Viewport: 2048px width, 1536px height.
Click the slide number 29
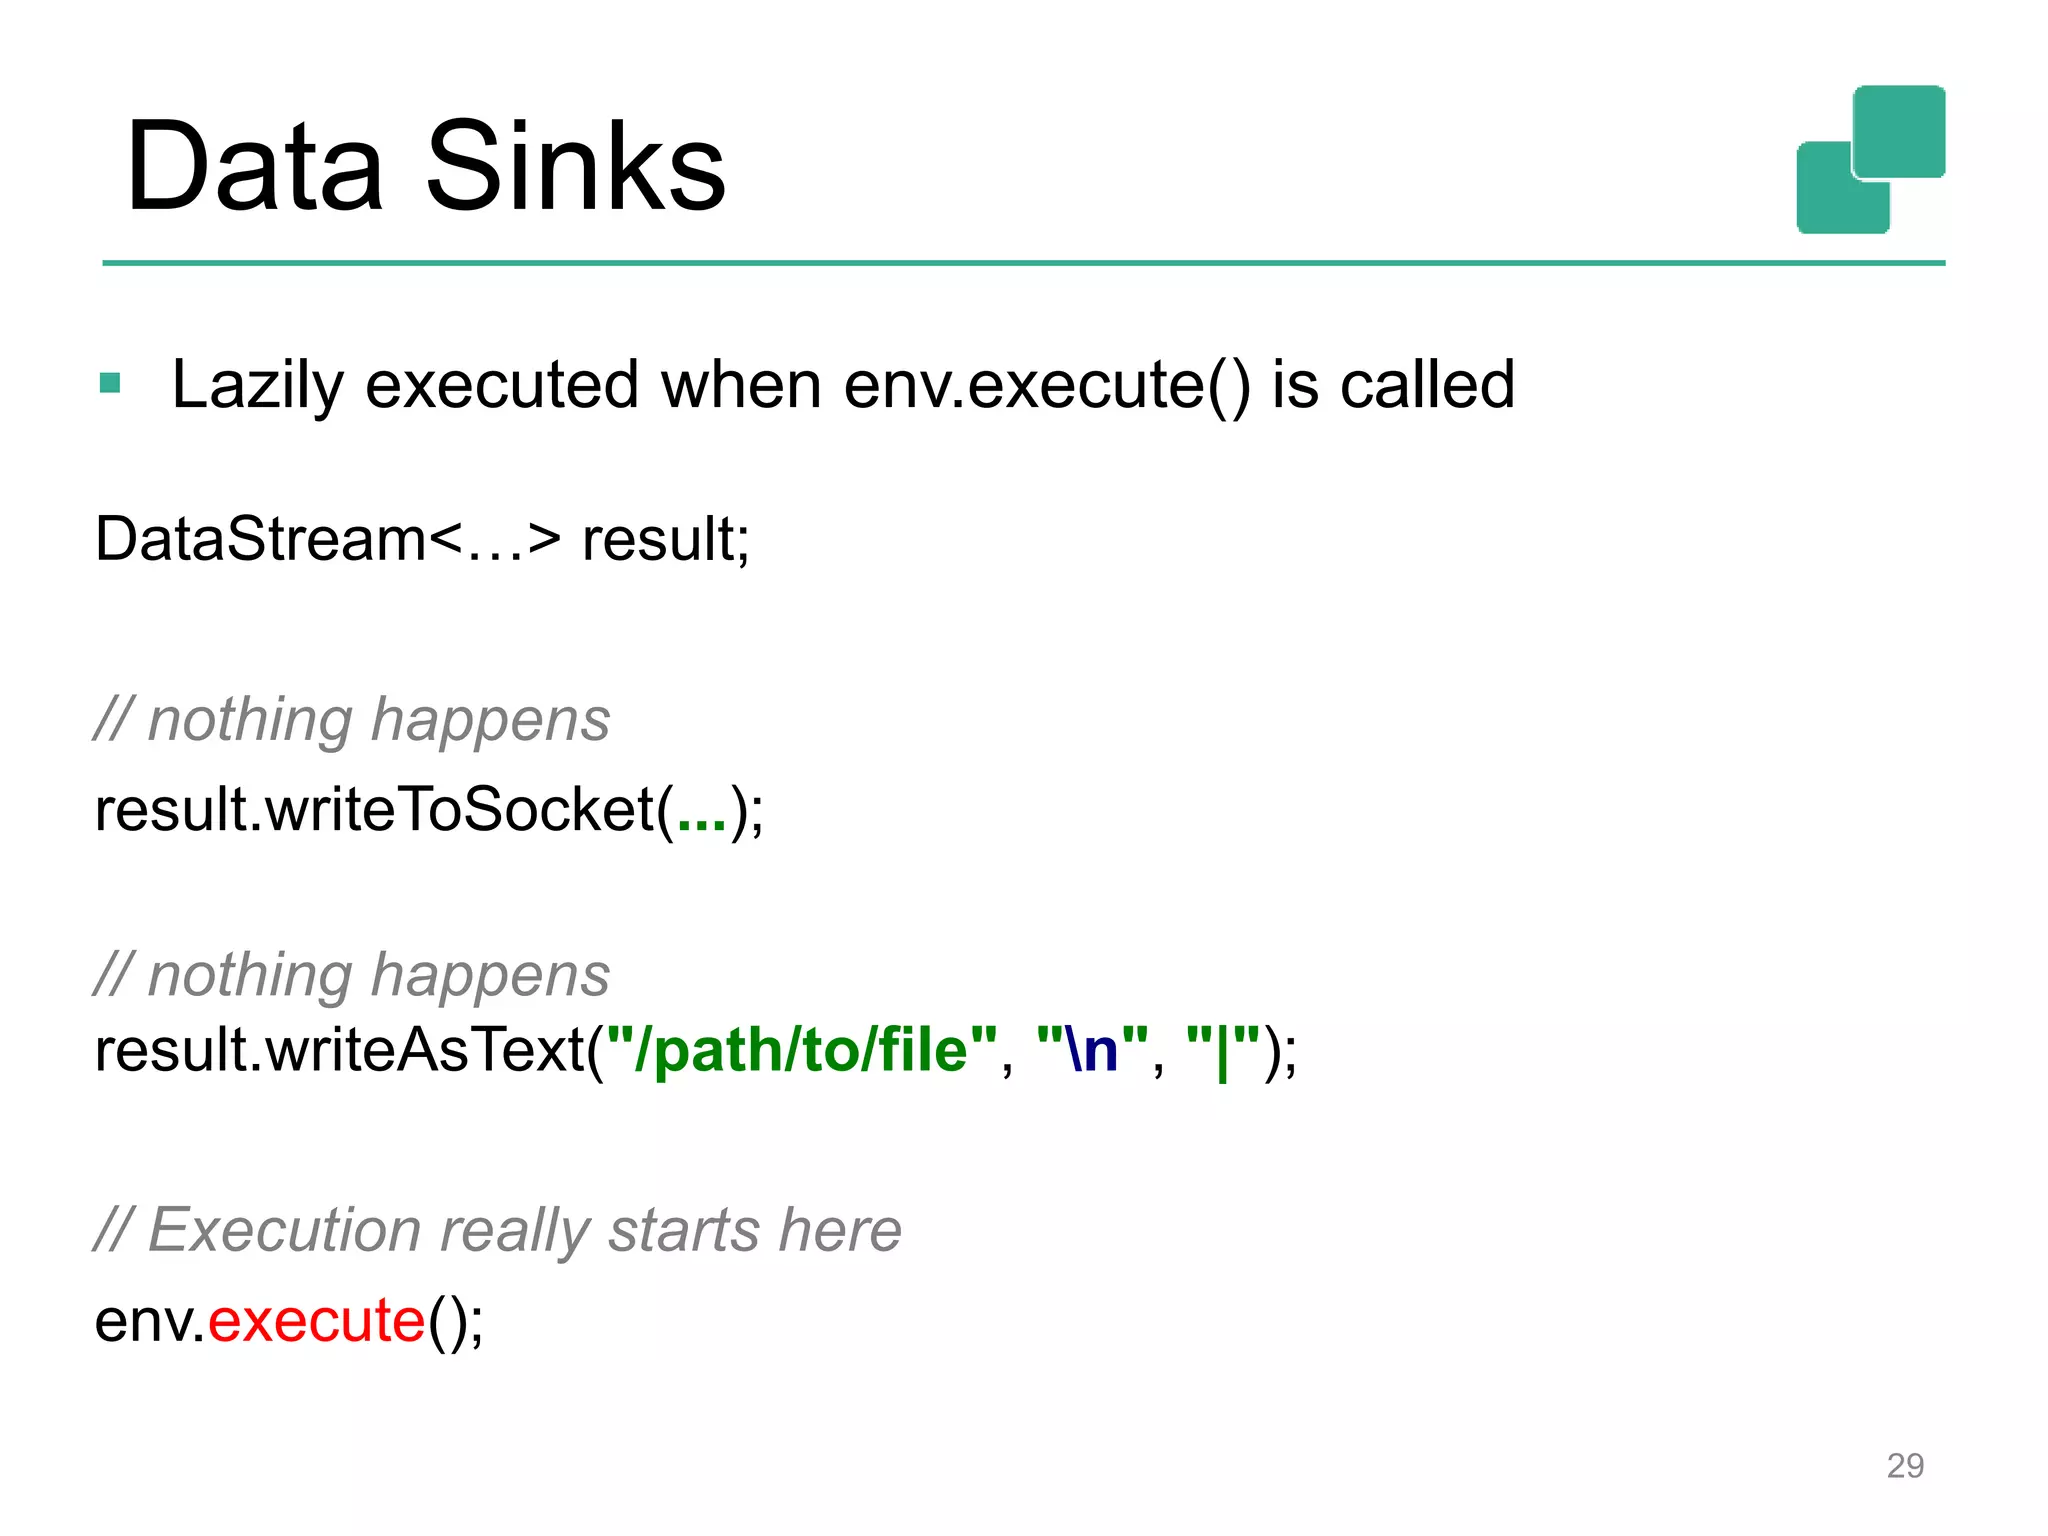1904,1466
